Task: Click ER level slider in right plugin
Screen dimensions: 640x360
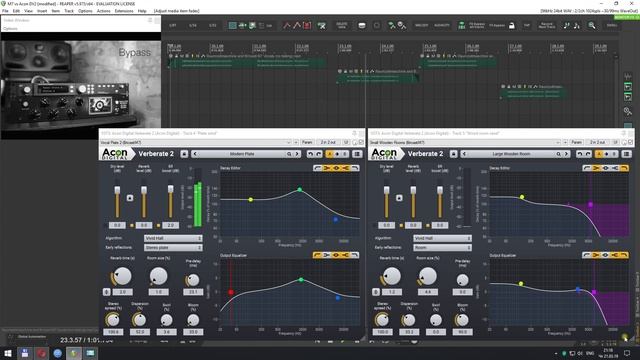Action: tap(440, 190)
